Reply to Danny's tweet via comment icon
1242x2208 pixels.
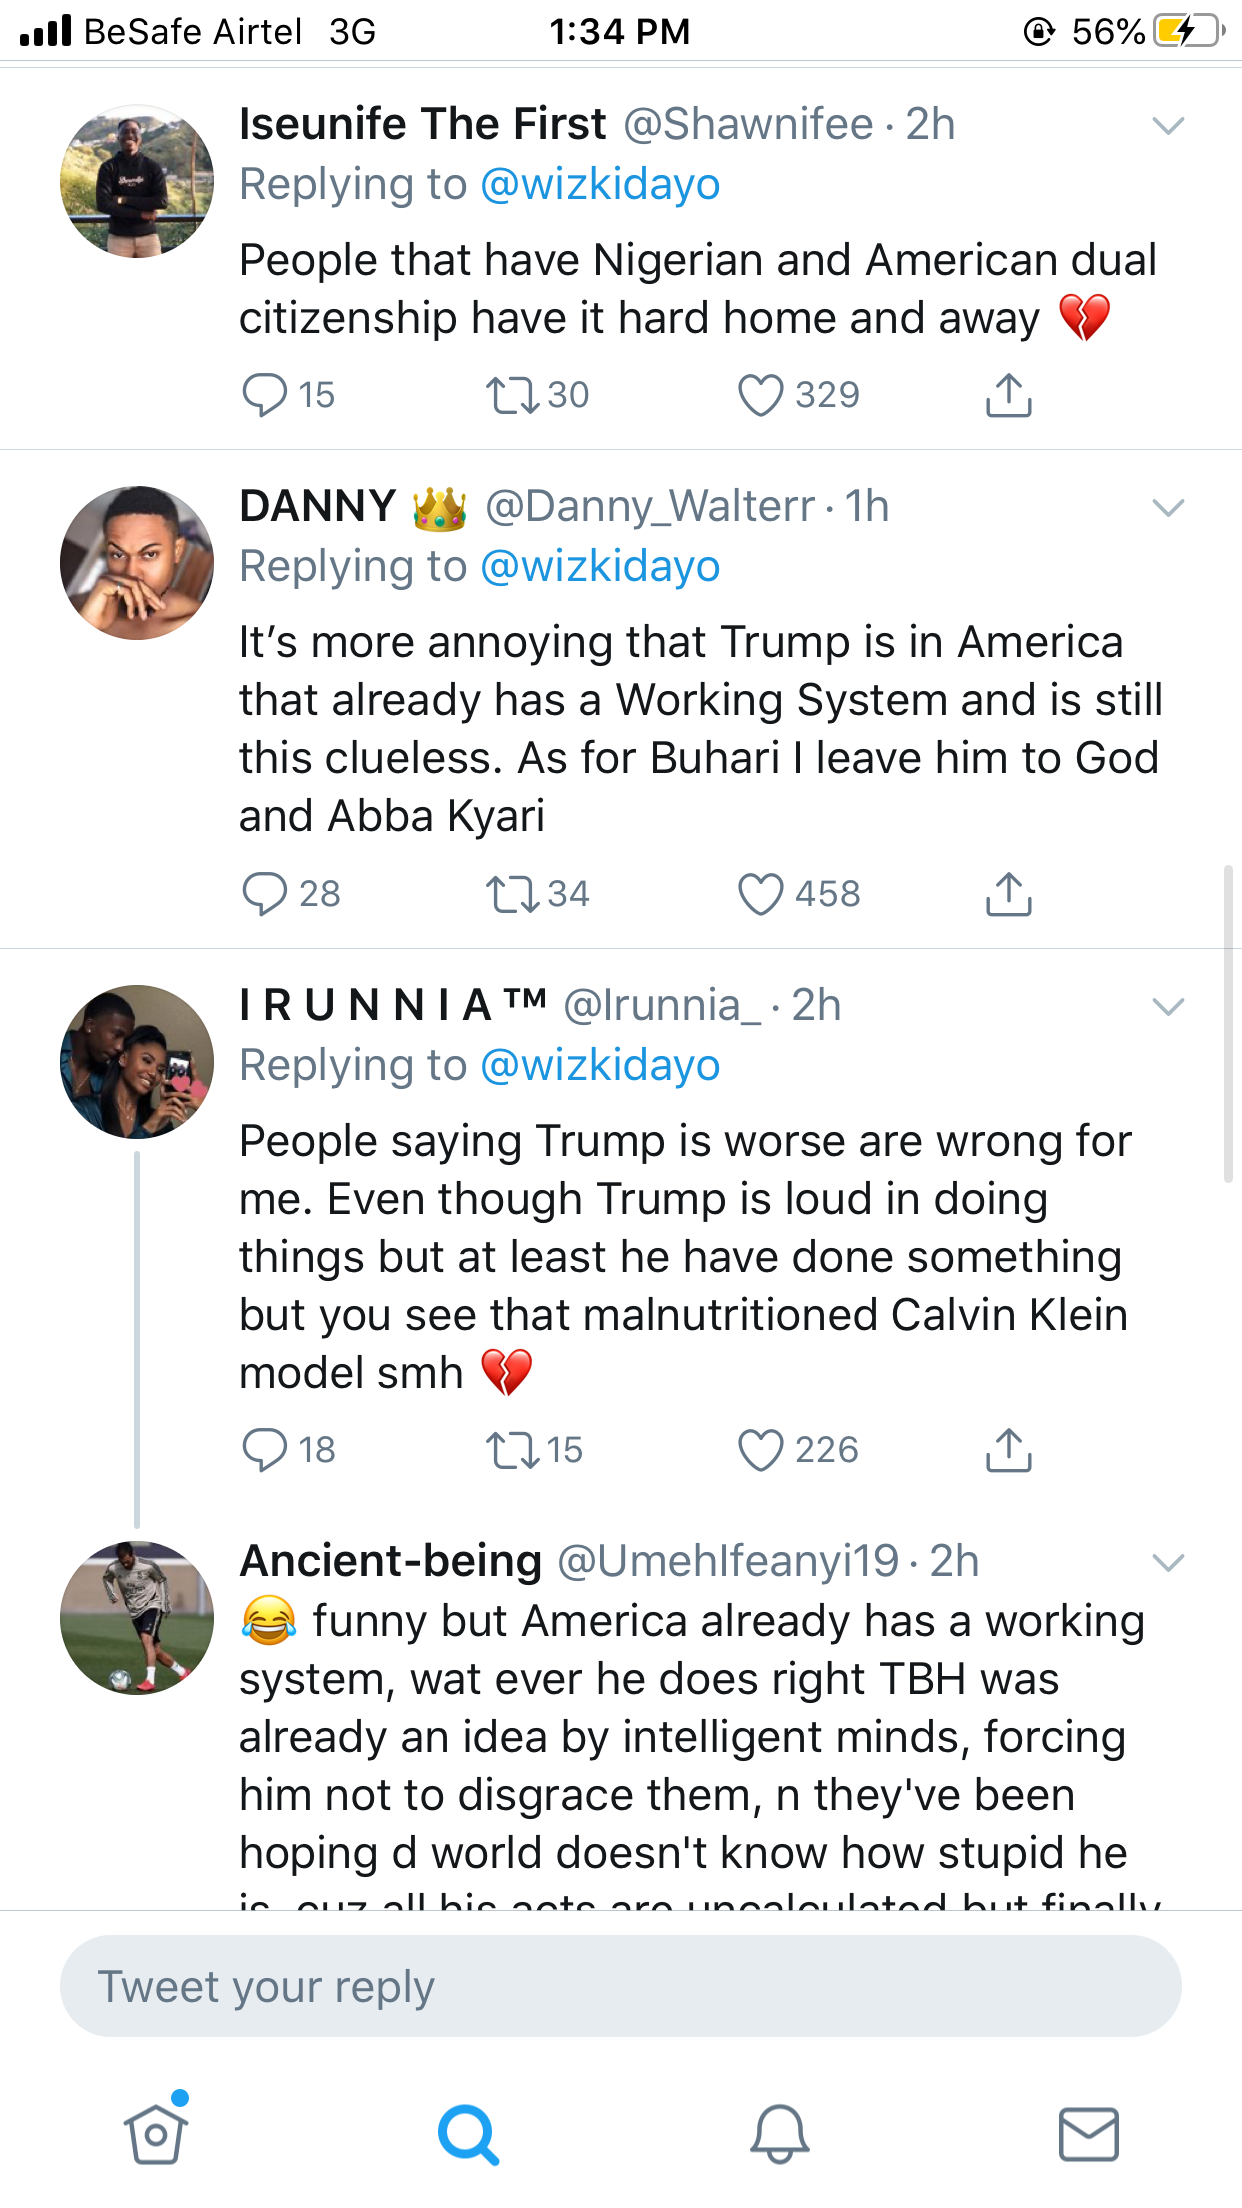point(265,894)
